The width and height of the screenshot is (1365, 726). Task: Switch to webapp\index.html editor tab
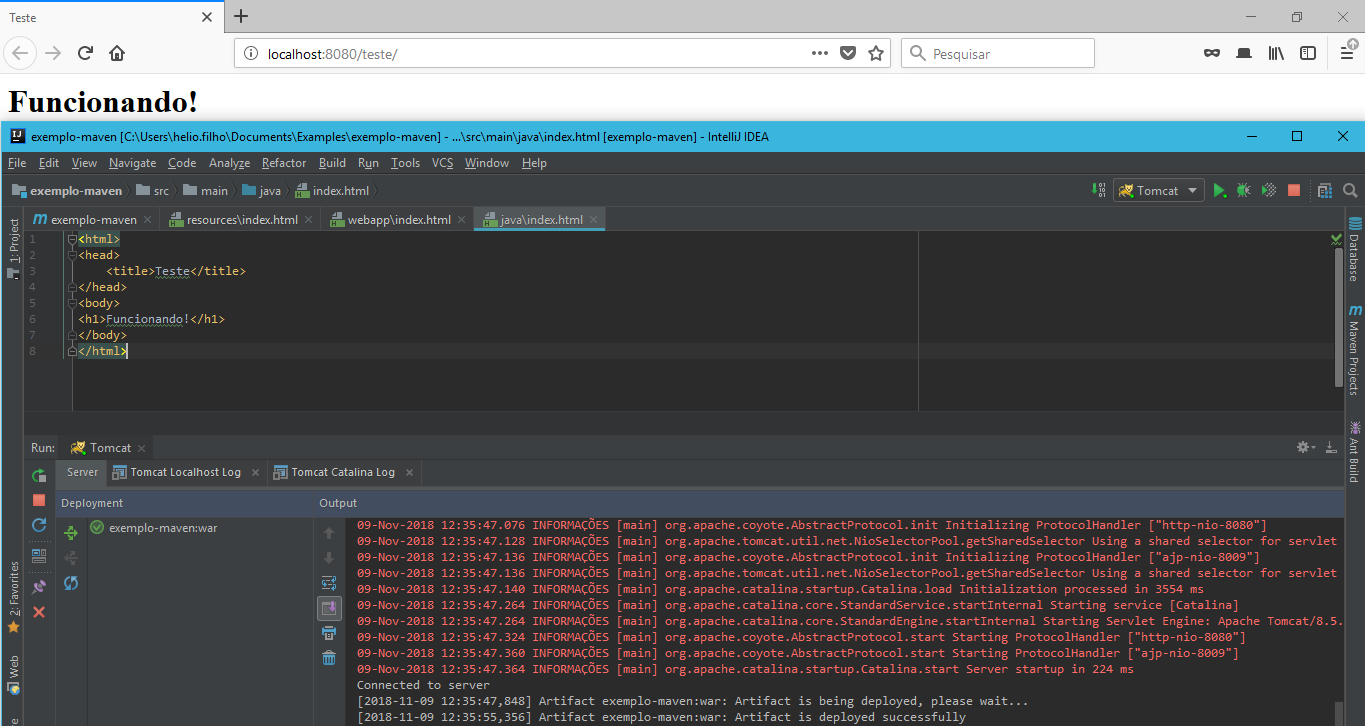click(x=398, y=219)
